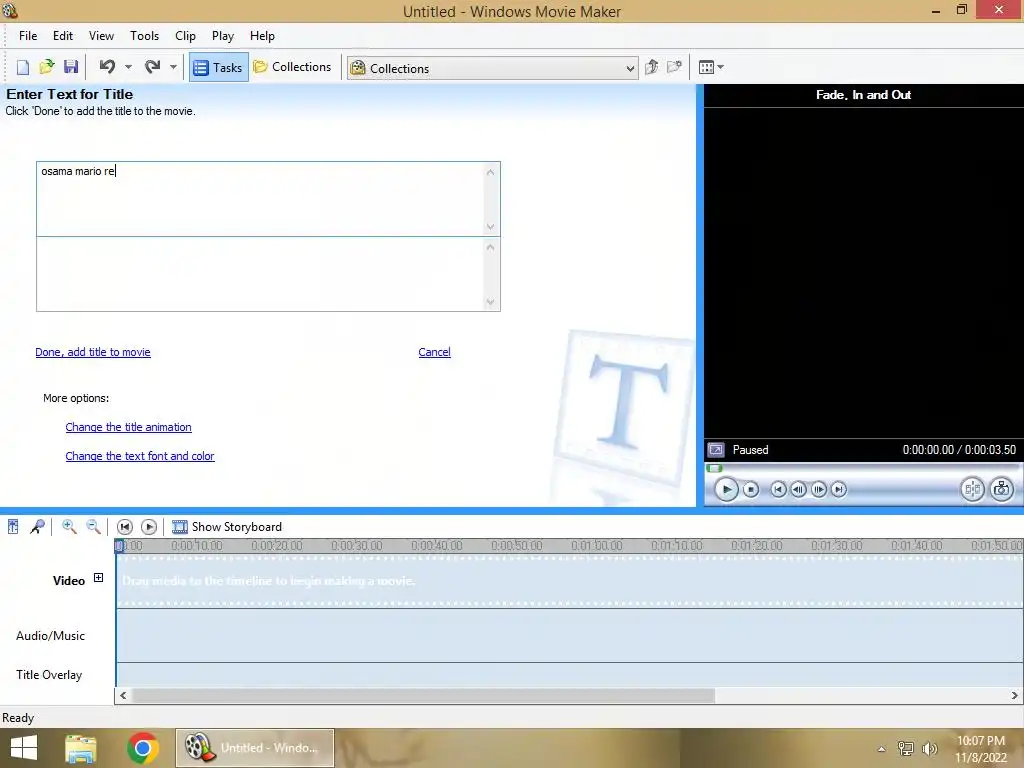Switch to Show Storyboard view
The image size is (1024, 768).
pos(227,526)
